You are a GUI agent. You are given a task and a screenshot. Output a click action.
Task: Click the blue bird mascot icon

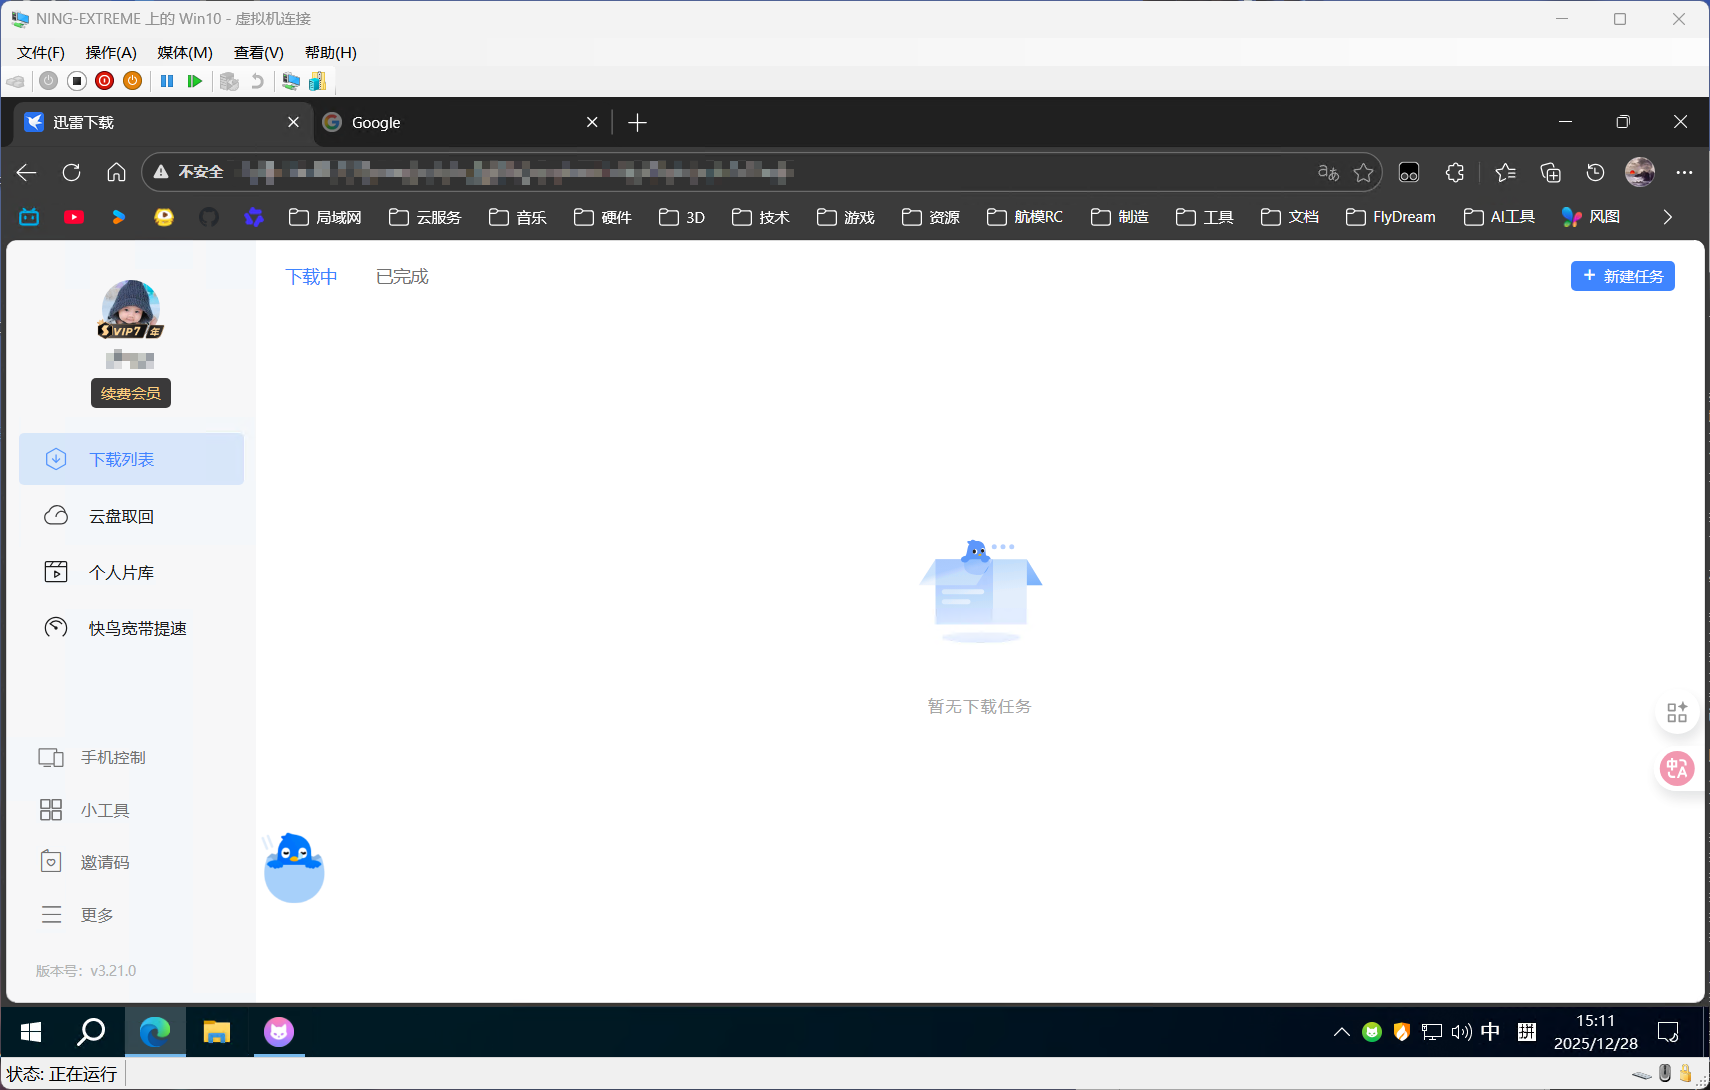pyautogui.click(x=294, y=867)
